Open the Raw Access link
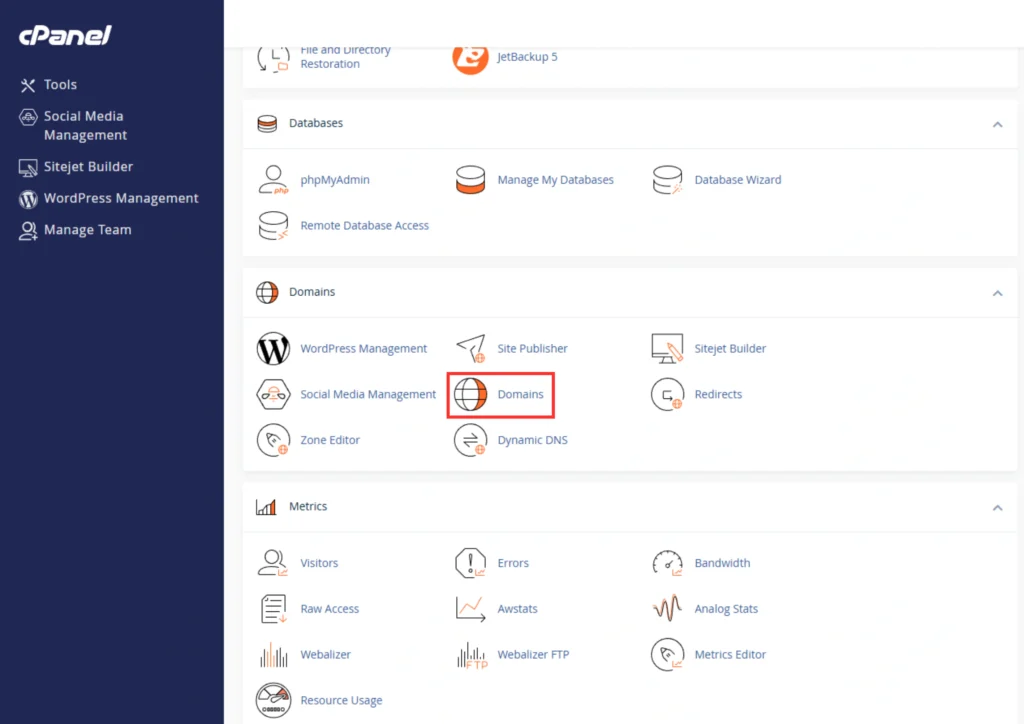 click(329, 608)
